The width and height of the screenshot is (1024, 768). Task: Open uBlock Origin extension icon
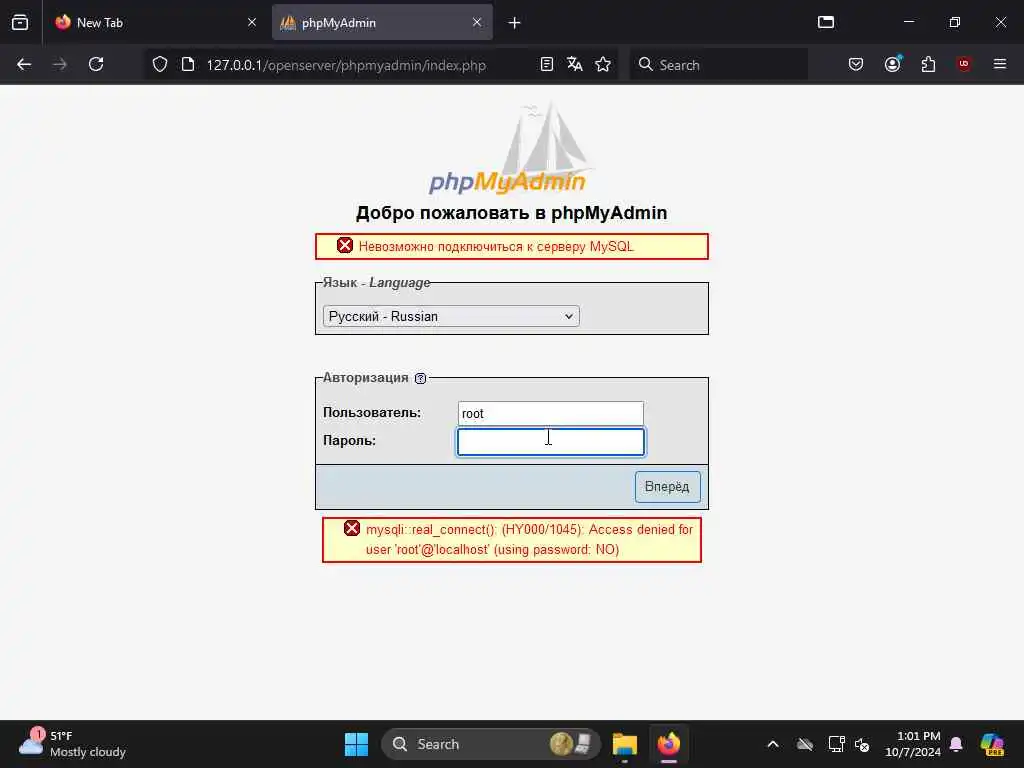[x=964, y=64]
